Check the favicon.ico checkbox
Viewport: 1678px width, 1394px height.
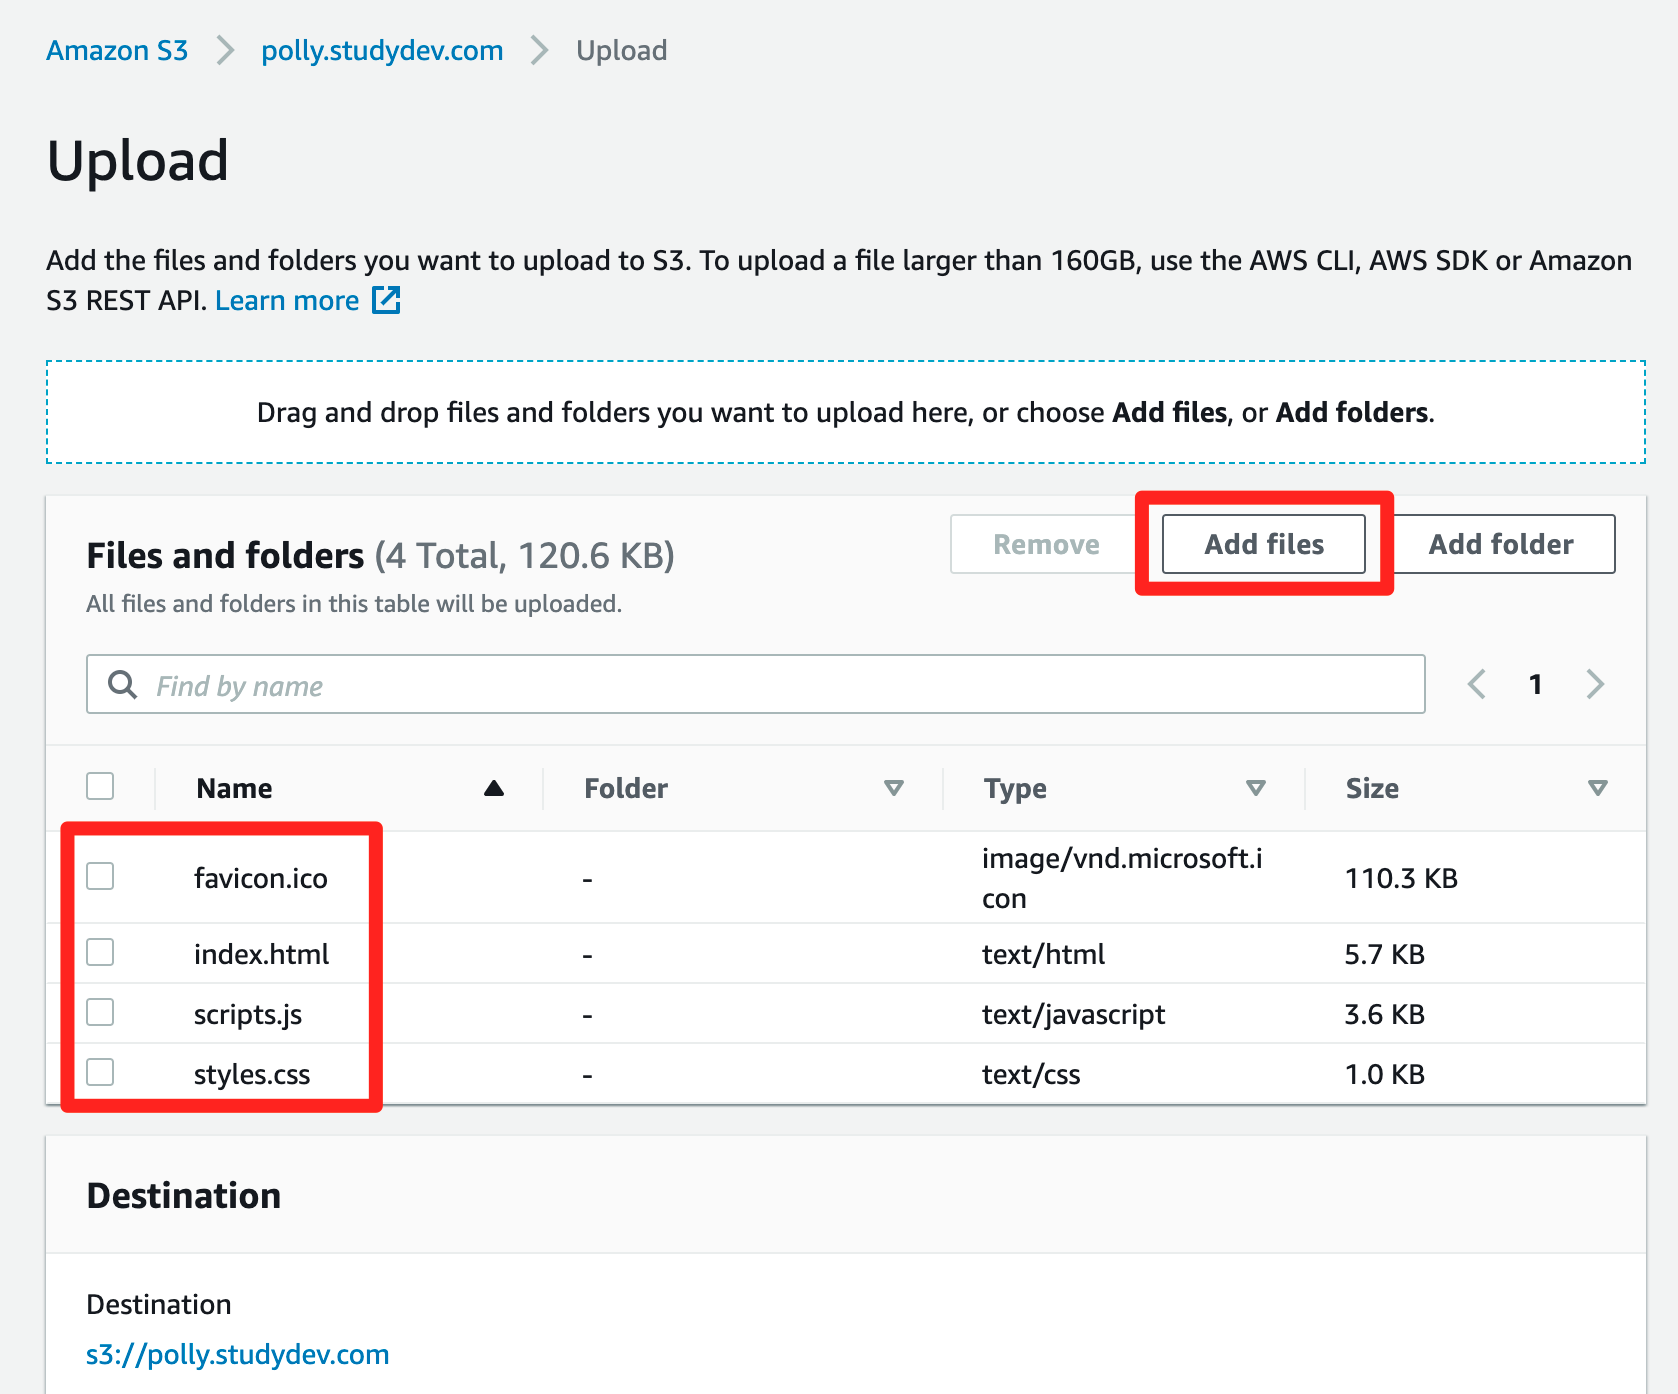(100, 876)
